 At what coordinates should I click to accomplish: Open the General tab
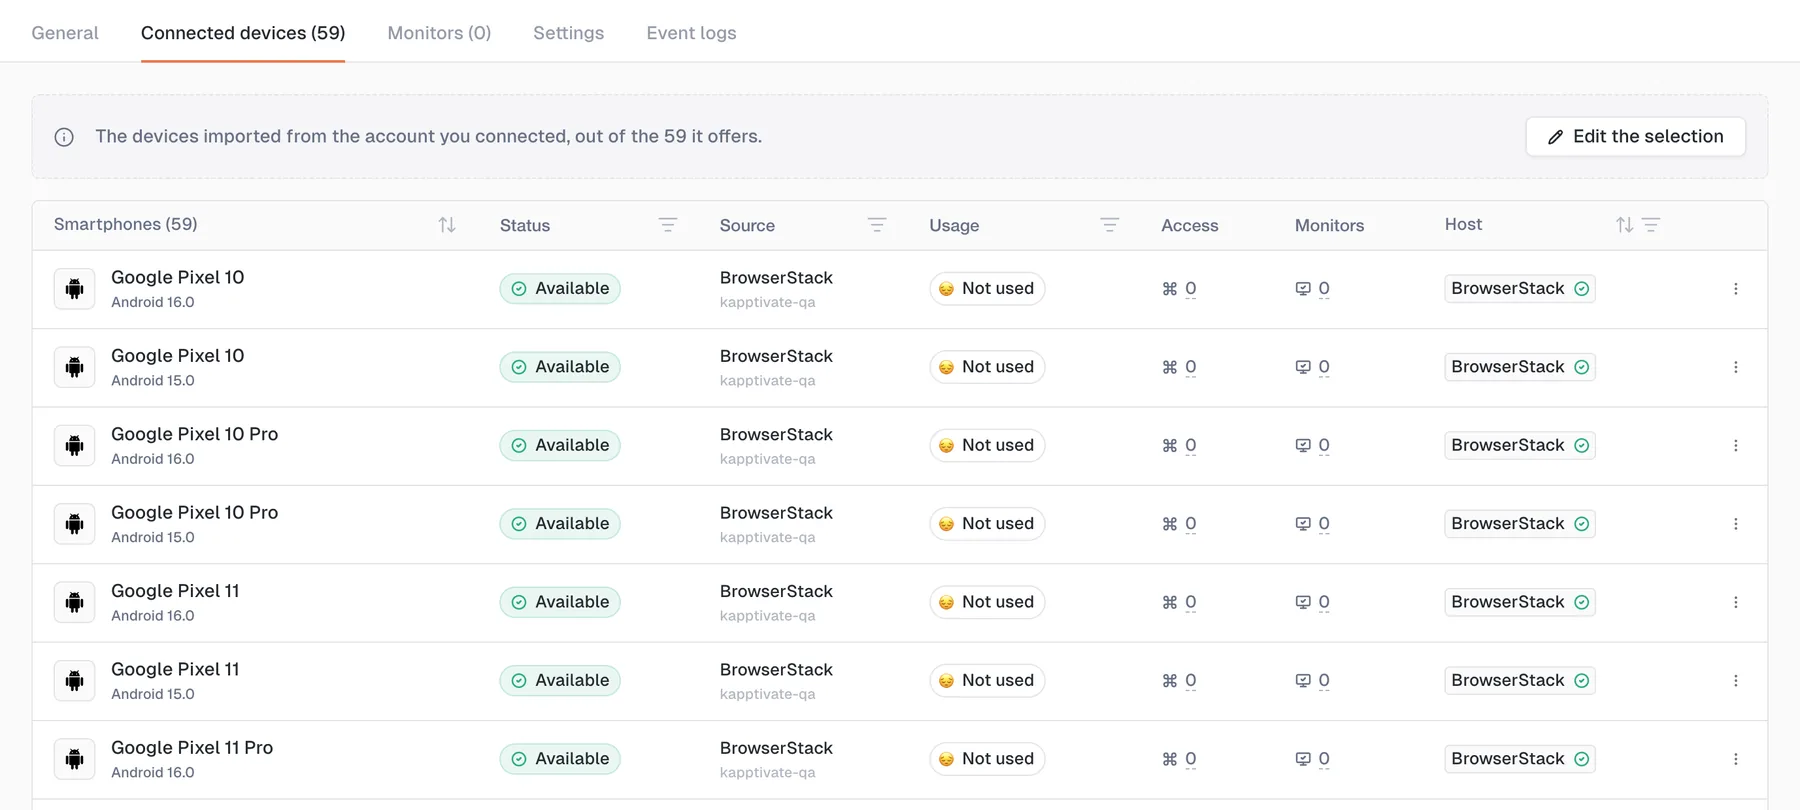pyautogui.click(x=65, y=33)
